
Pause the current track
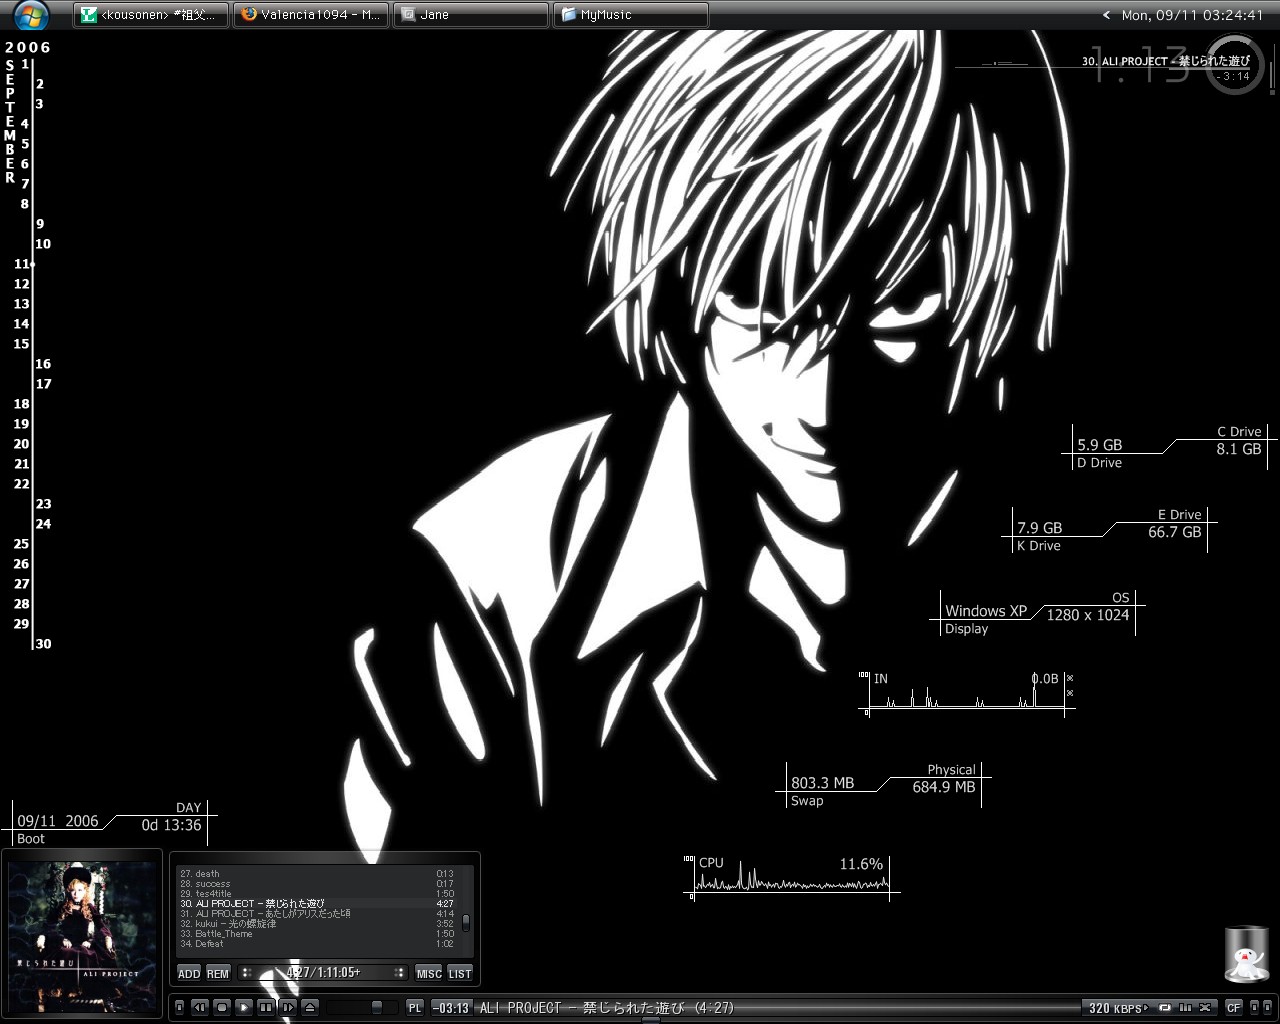266,1008
